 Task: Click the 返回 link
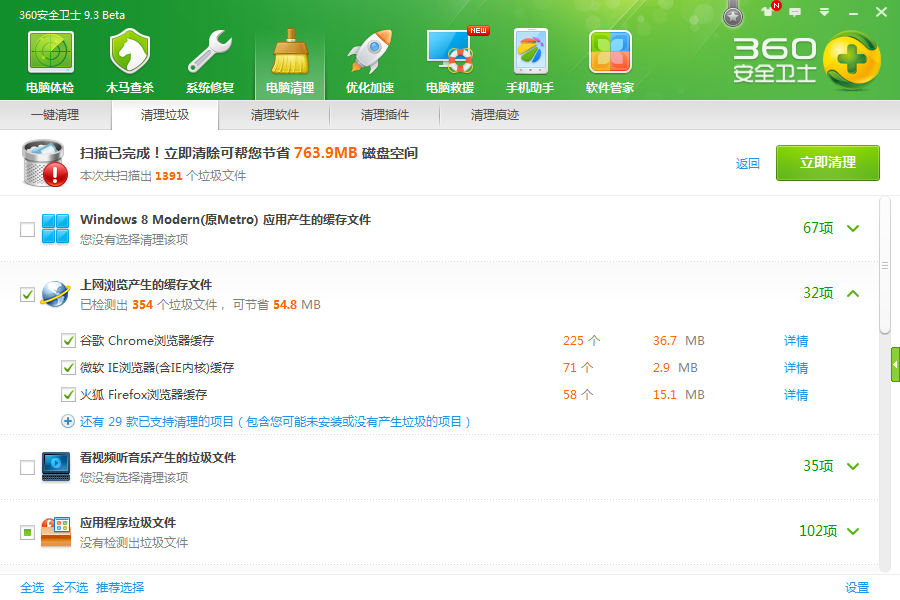pos(747,164)
